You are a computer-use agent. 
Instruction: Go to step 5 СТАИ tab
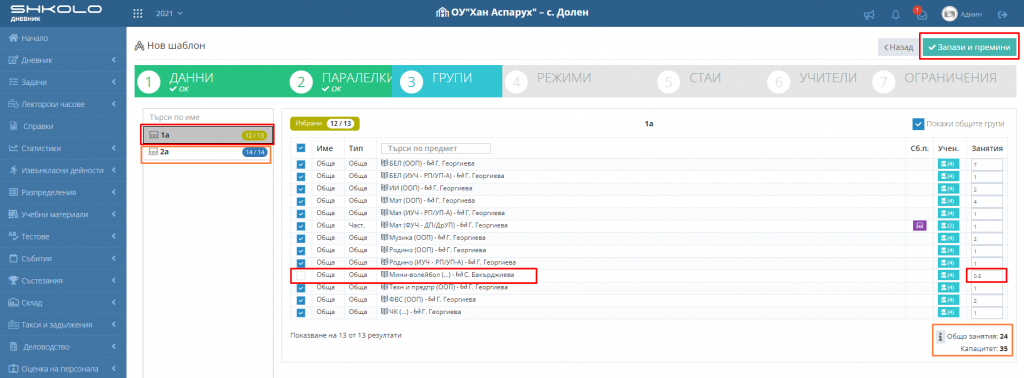(711, 81)
